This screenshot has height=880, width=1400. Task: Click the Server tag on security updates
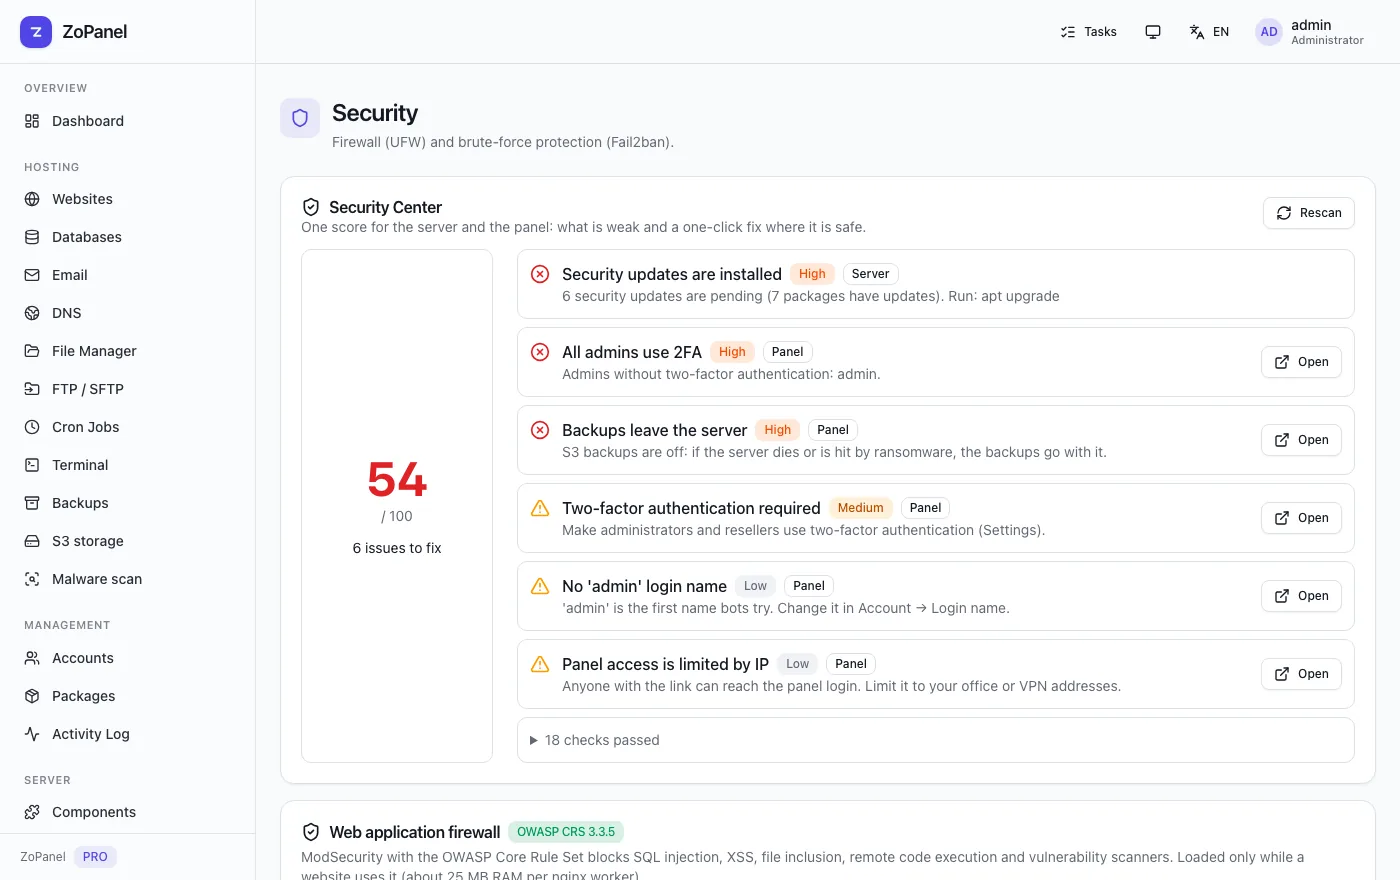pos(870,274)
